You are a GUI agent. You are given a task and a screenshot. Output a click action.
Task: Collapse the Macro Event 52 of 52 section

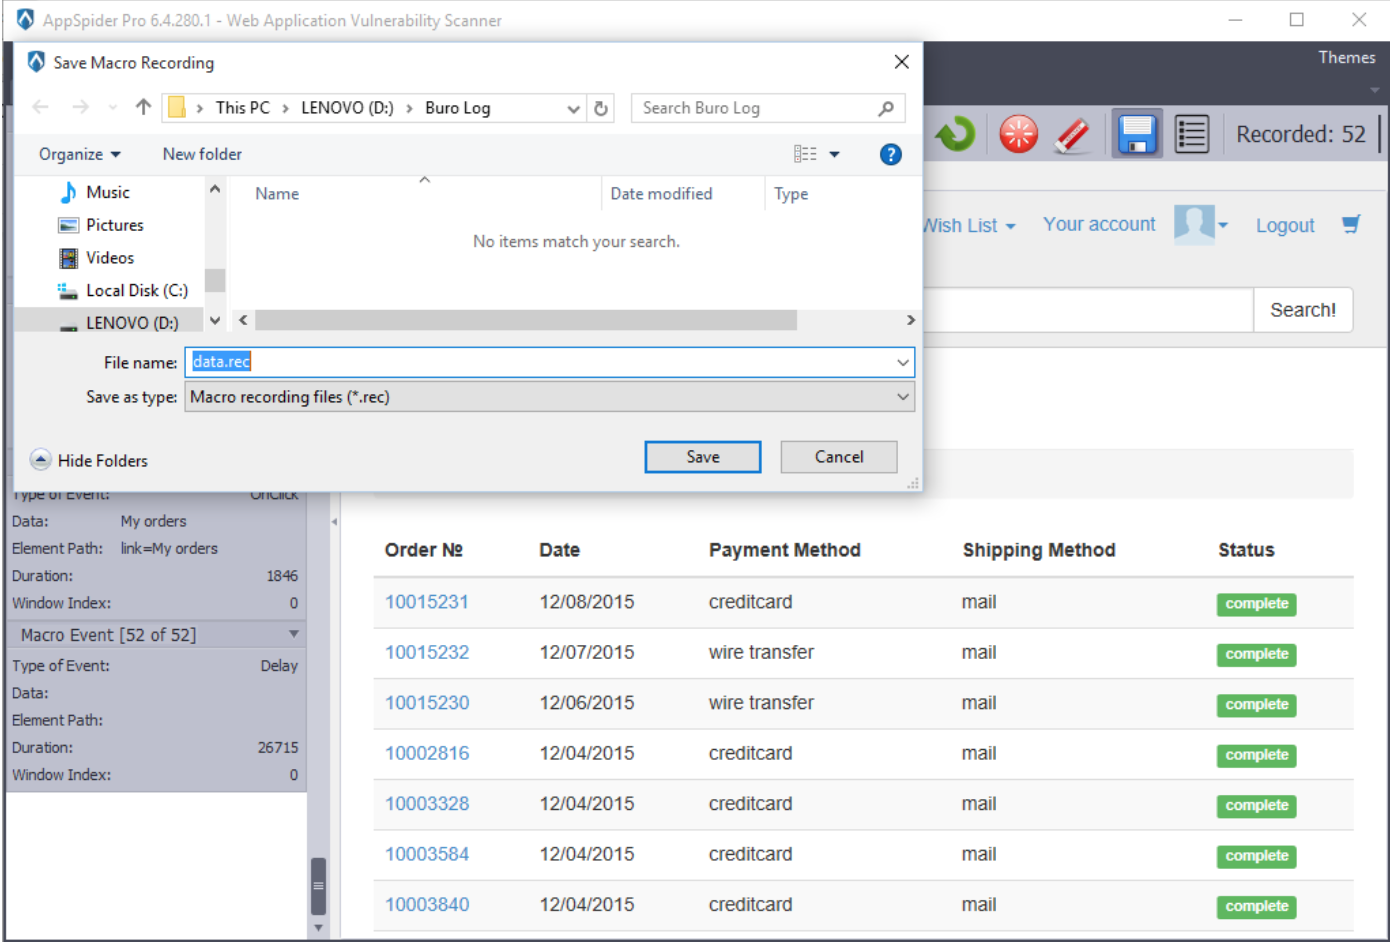(294, 634)
